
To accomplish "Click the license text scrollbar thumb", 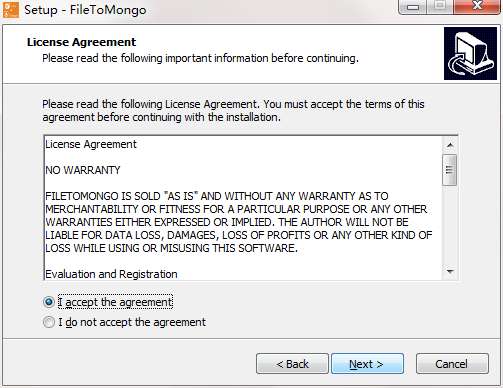I will (450, 170).
